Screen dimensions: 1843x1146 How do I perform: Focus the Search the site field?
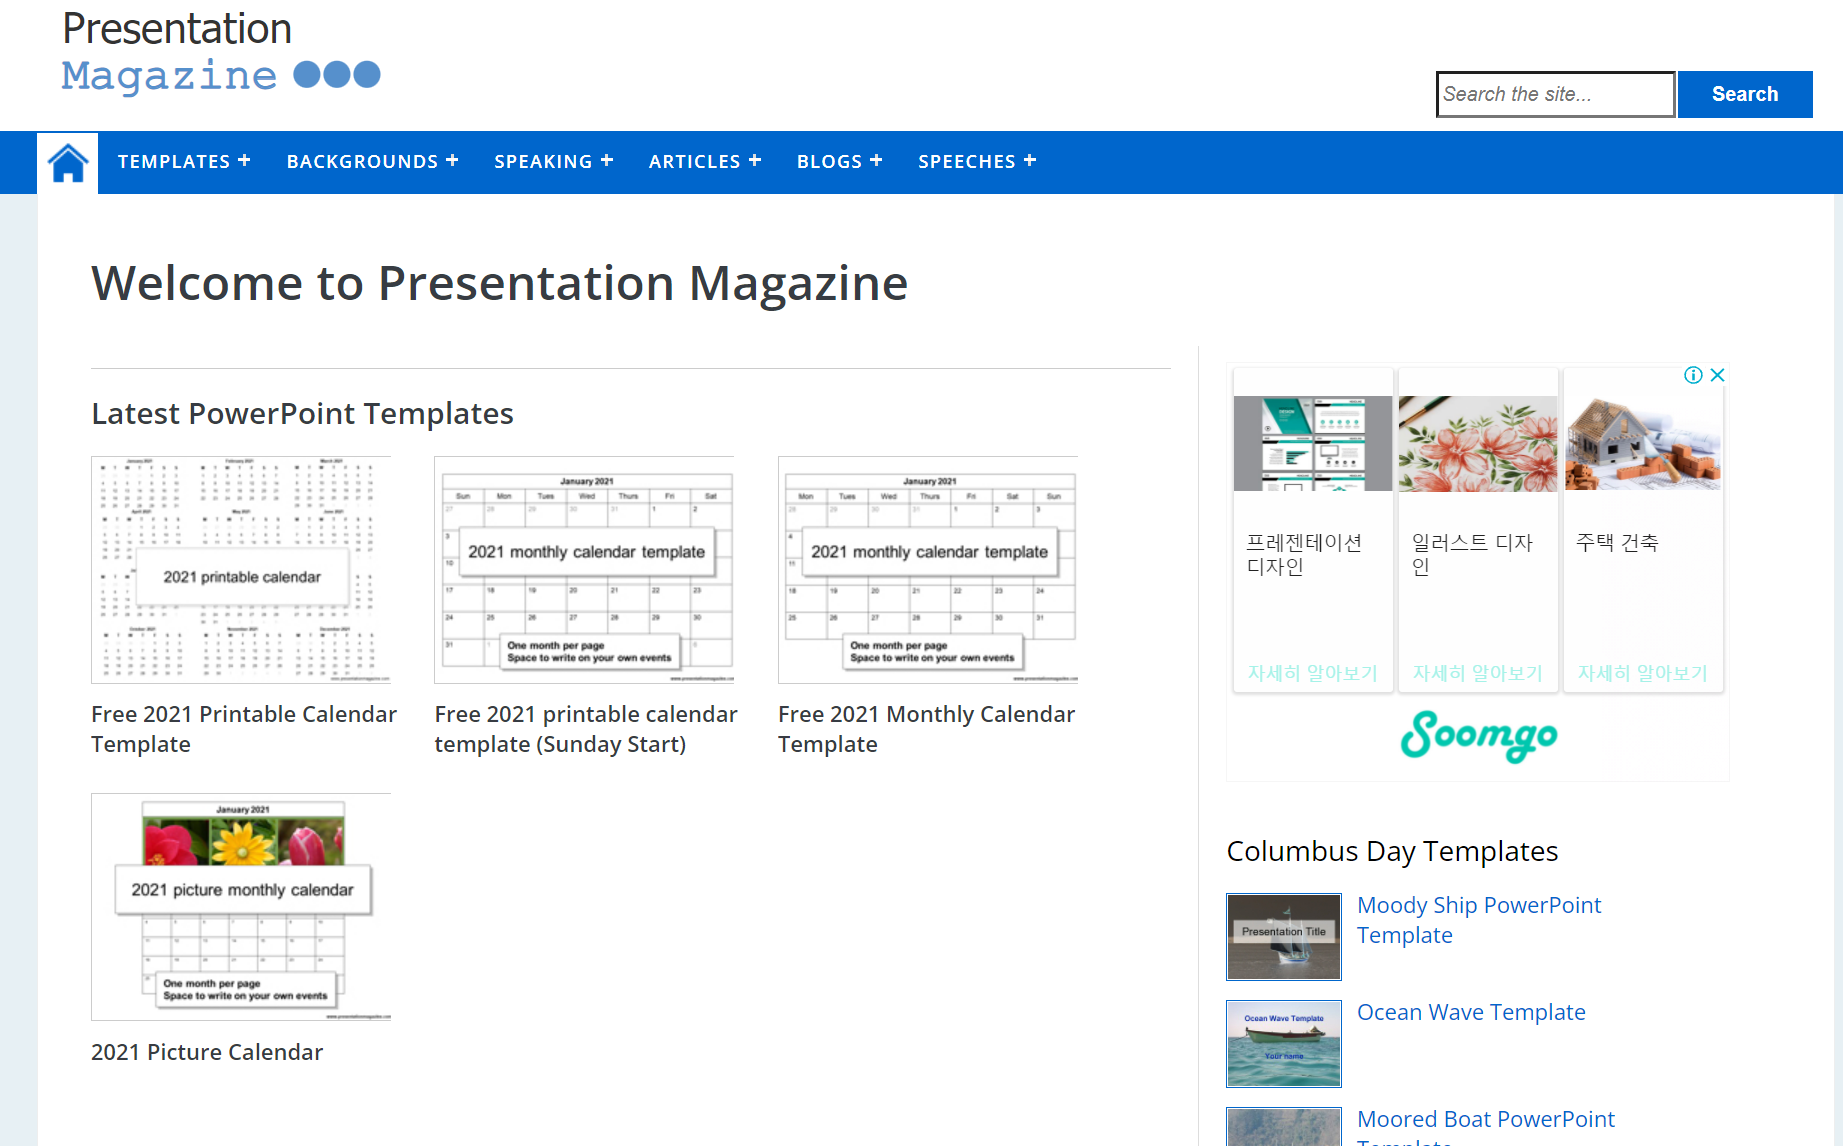1555,94
